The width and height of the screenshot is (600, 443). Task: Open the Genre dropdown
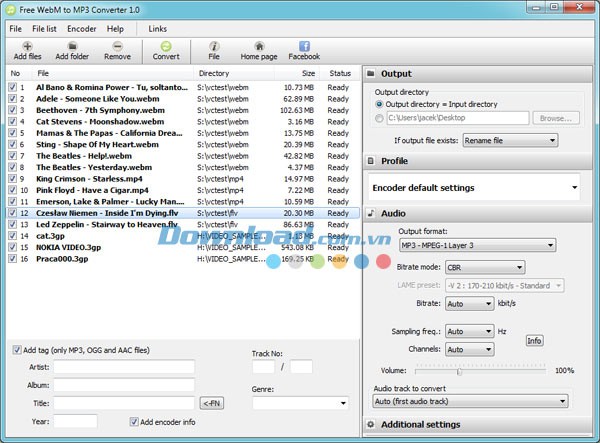300,403
